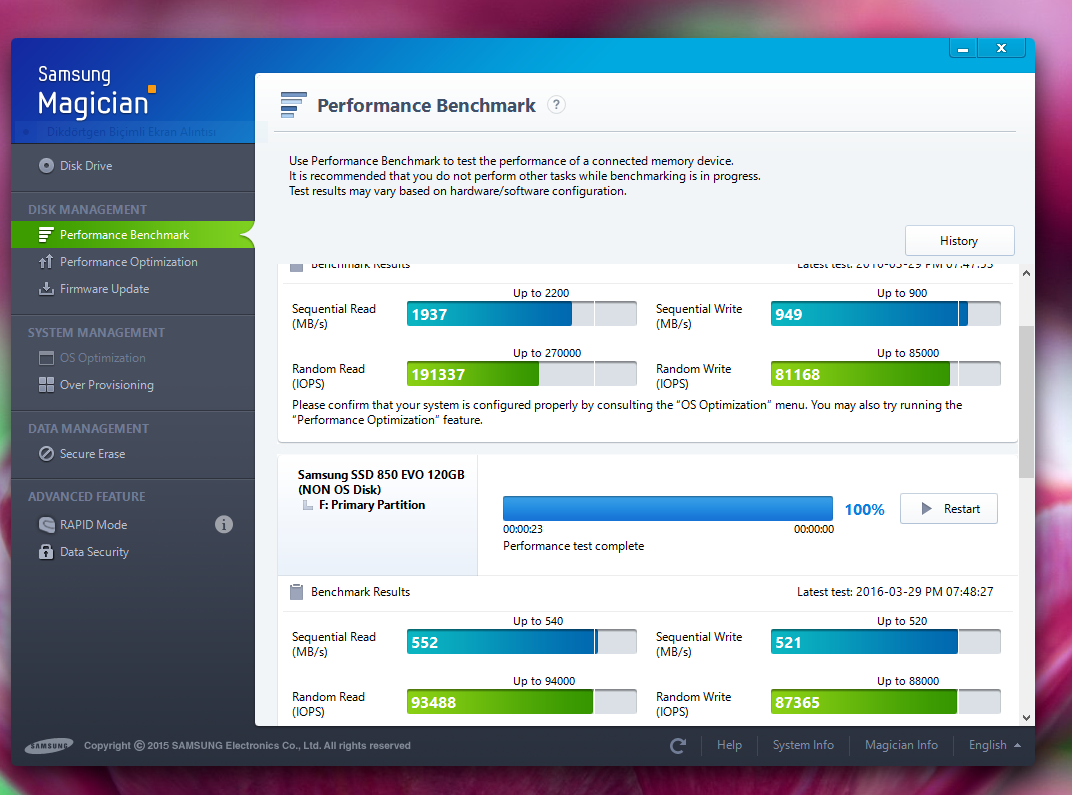Screen dimensions: 1072x795
Task: Click the 'Performance test complete' status text
Action: 574,546
